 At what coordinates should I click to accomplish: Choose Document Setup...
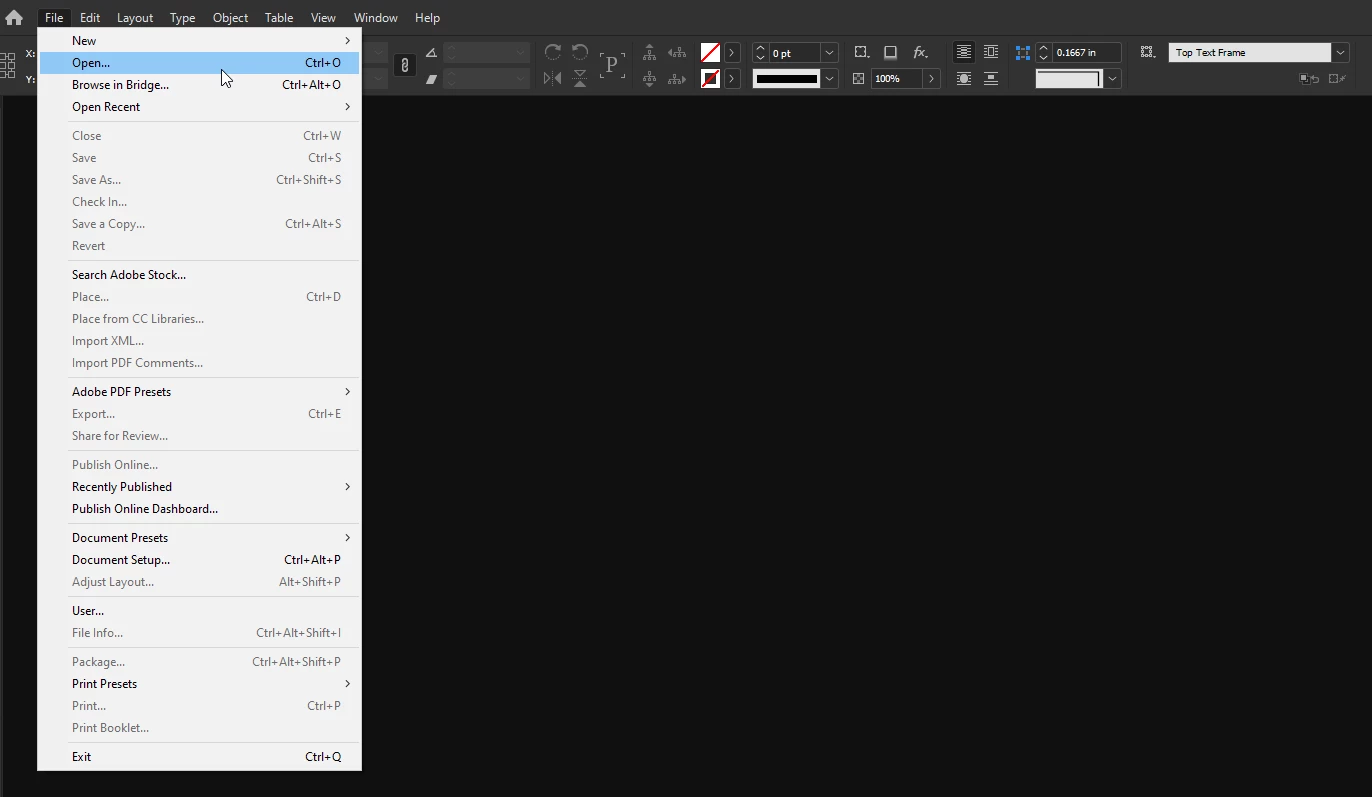point(199,560)
